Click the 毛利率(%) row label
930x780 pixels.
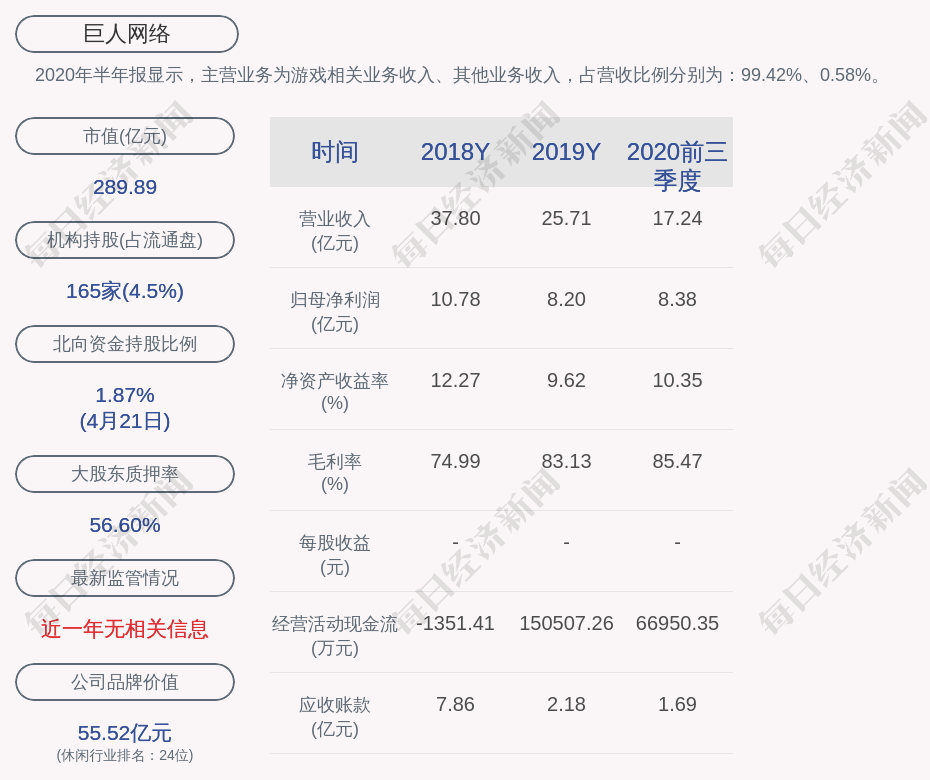(x=335, y=473)
